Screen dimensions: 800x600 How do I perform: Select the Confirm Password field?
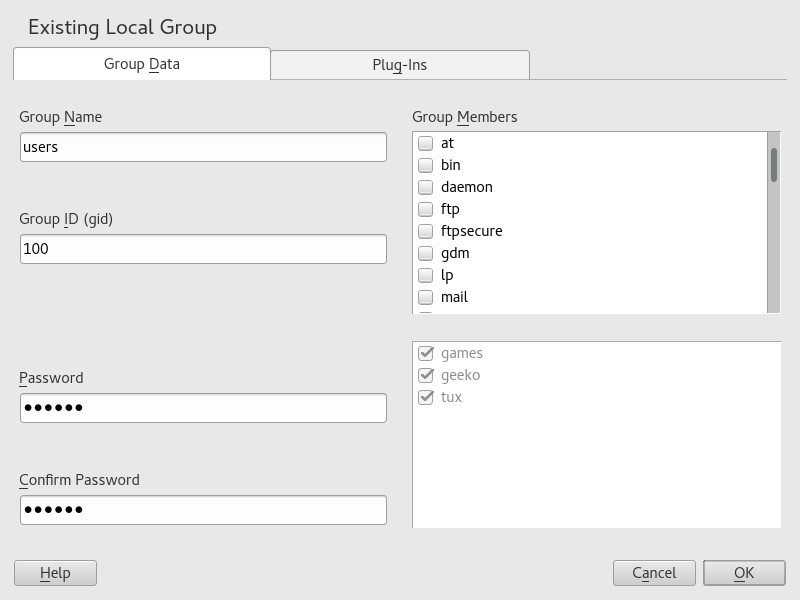203,510
